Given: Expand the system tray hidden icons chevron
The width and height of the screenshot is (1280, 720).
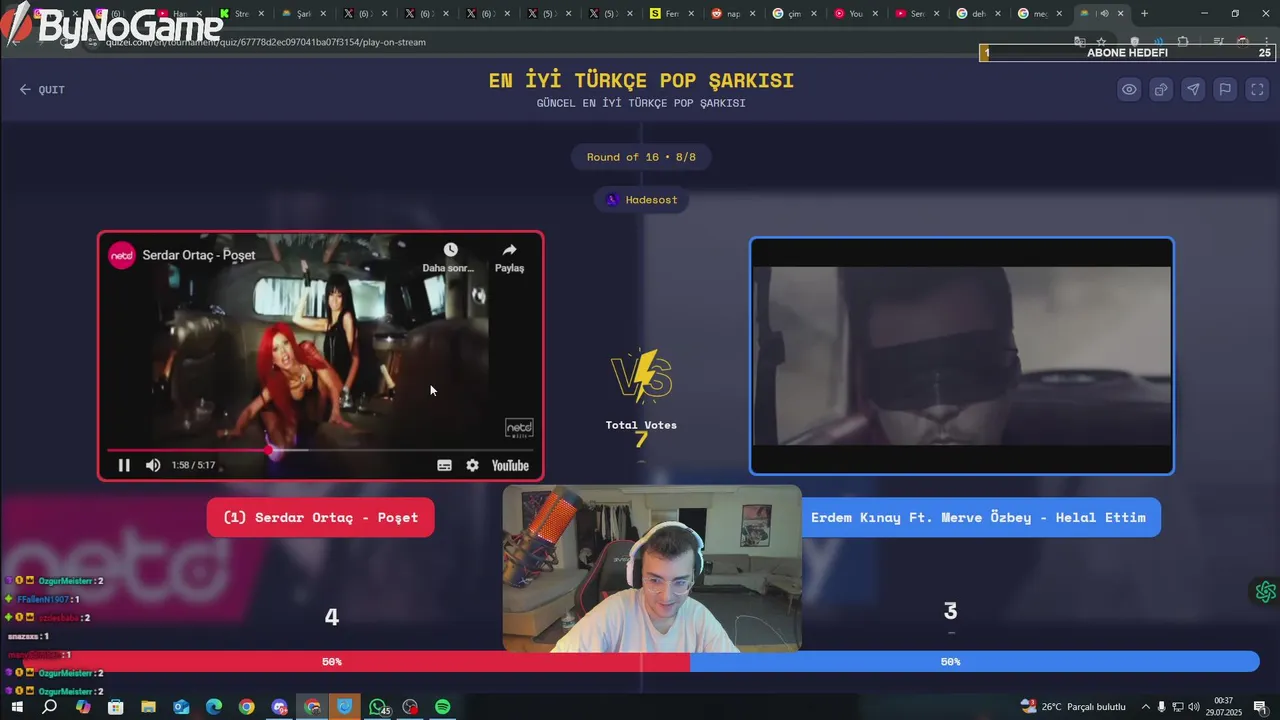Looking at the screenshot, I should pyautogui.click(x=1146, y=707).
